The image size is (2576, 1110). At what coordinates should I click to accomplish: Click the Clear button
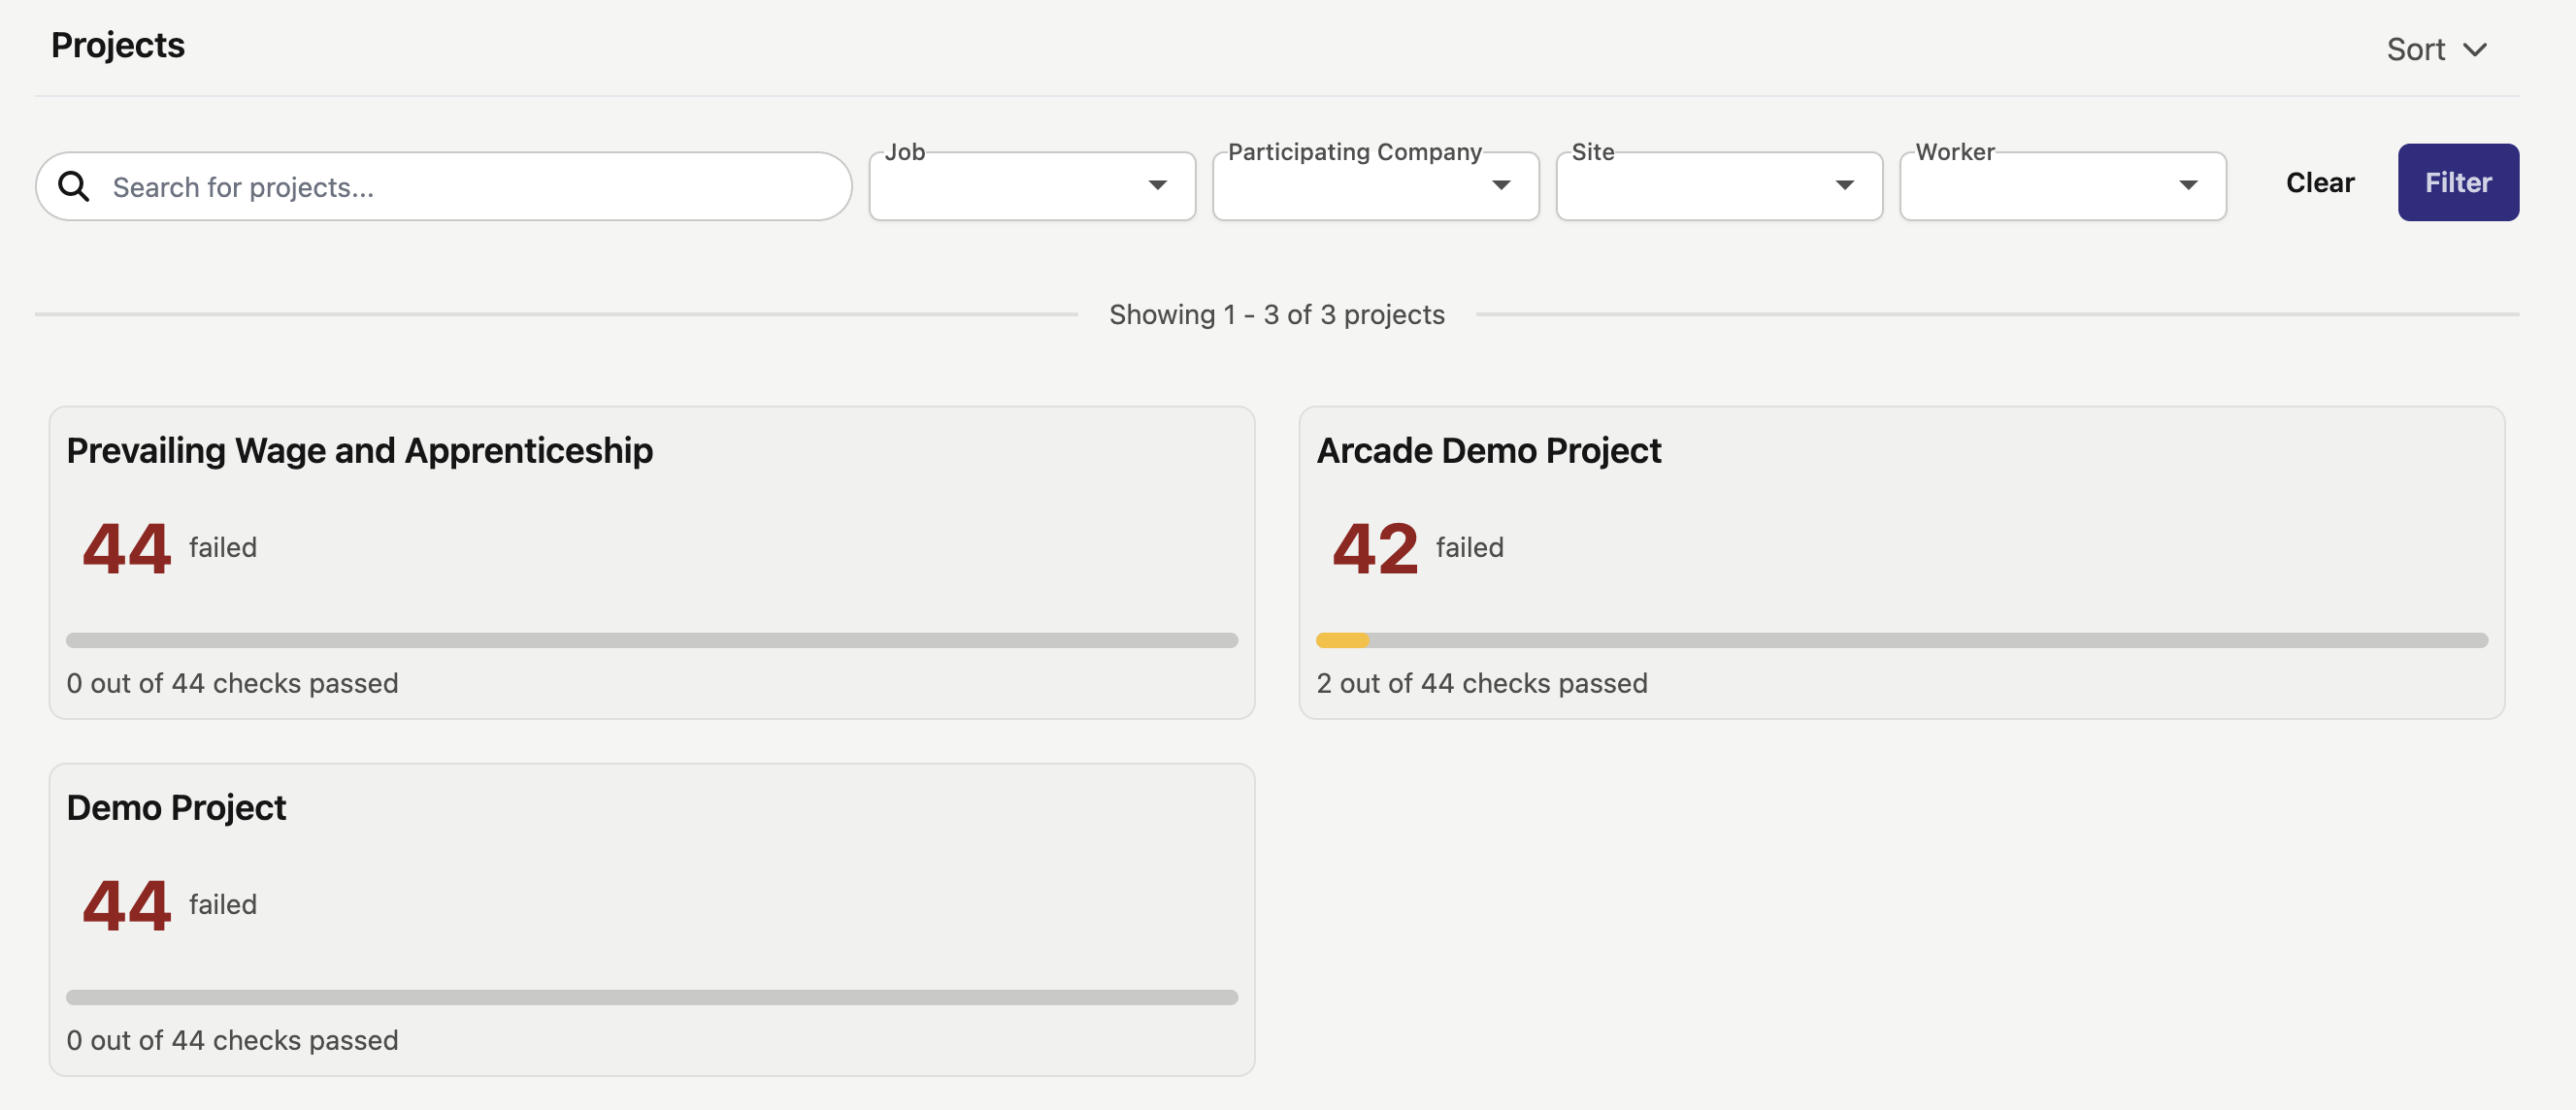[x=2319, y=182]
